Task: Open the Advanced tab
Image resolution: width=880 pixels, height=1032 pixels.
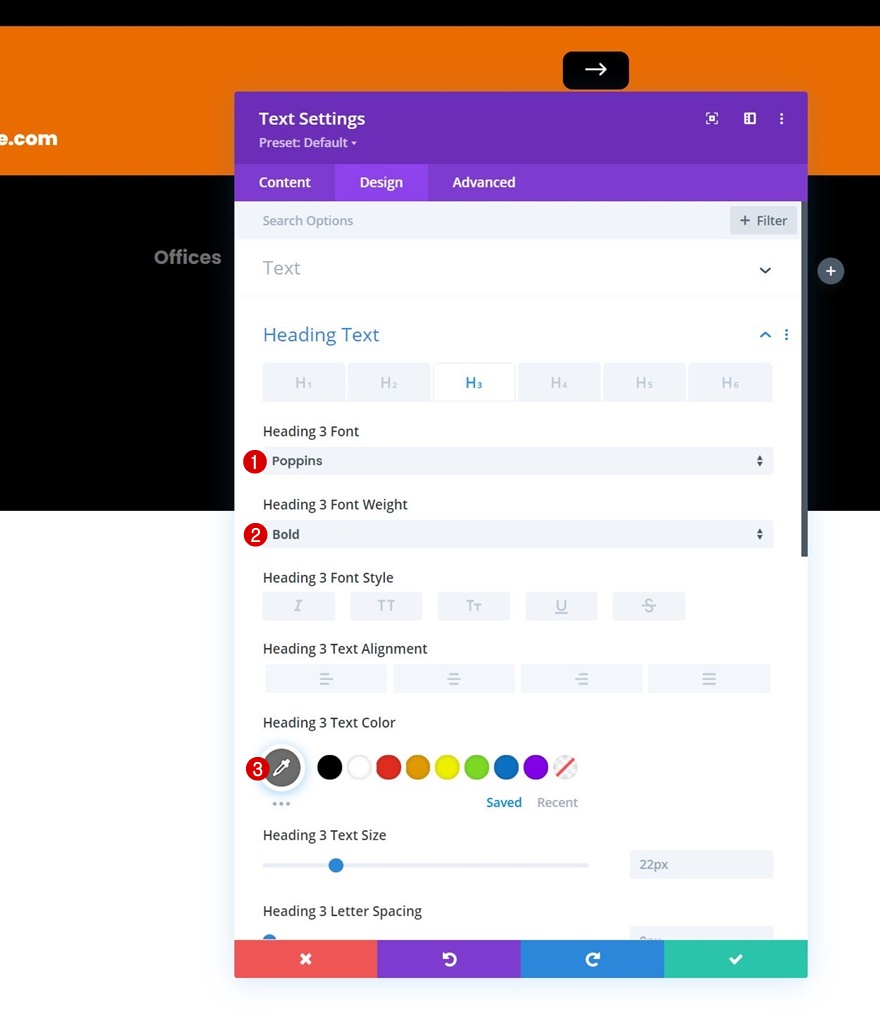Action: pyautogui.click(x=484, y=182)
